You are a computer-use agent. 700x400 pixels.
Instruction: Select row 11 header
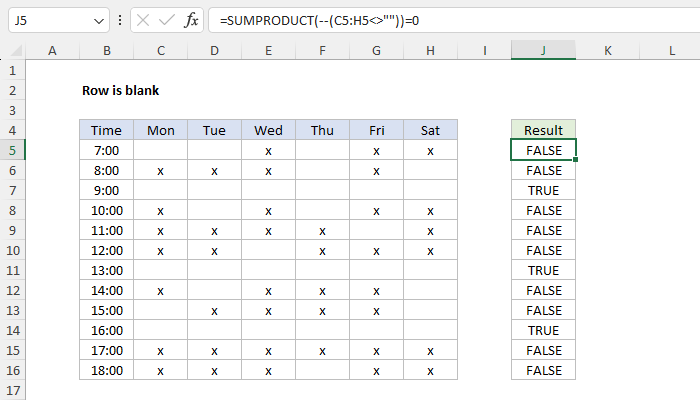pyautogui.click(x=12, y=270)
